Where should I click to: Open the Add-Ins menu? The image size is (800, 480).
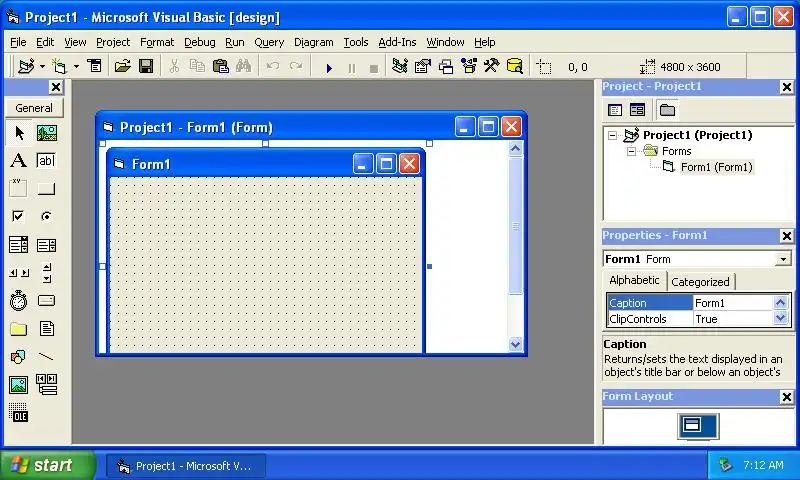397,42
